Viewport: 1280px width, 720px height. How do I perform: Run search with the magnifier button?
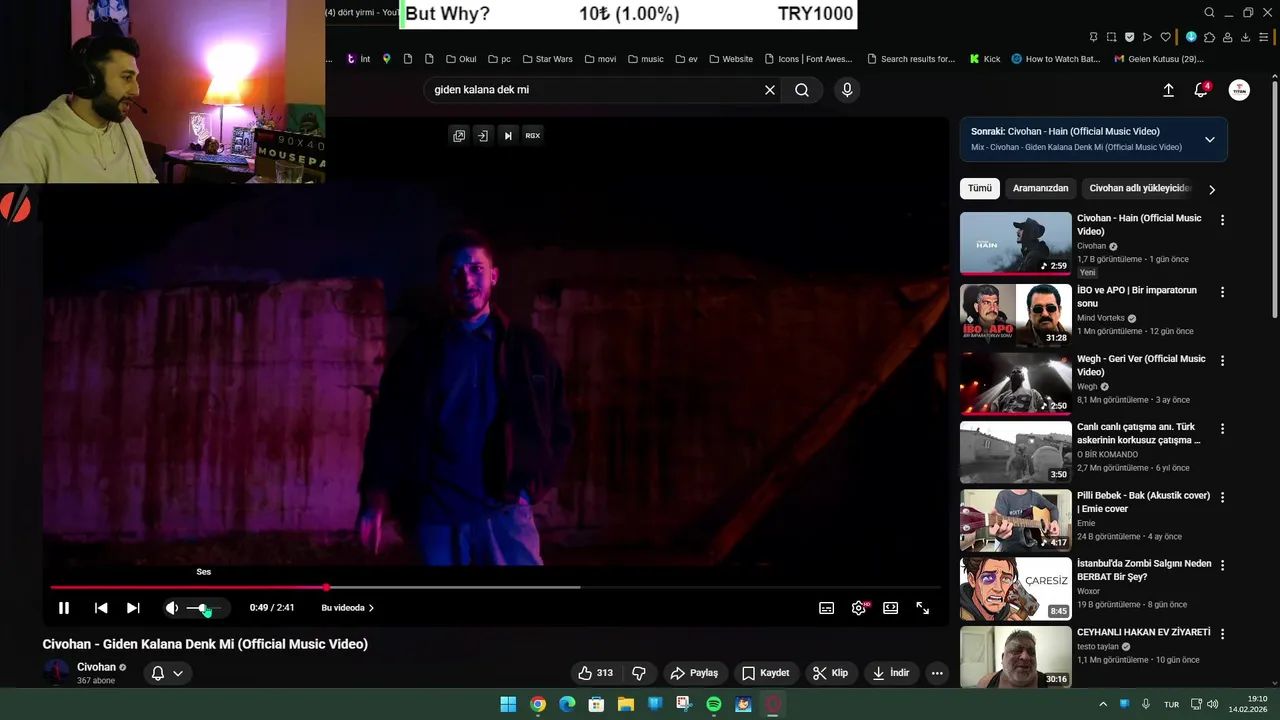(802, 90)
